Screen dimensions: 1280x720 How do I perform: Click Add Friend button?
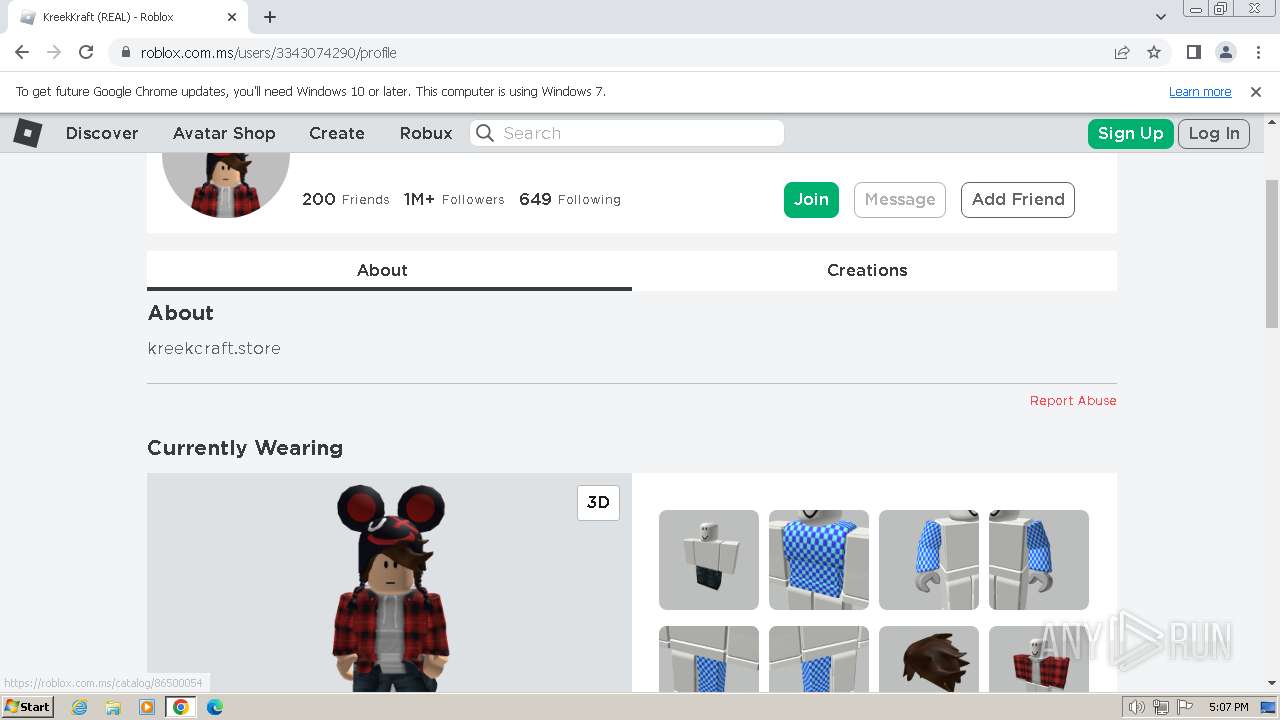[1018, 199]
